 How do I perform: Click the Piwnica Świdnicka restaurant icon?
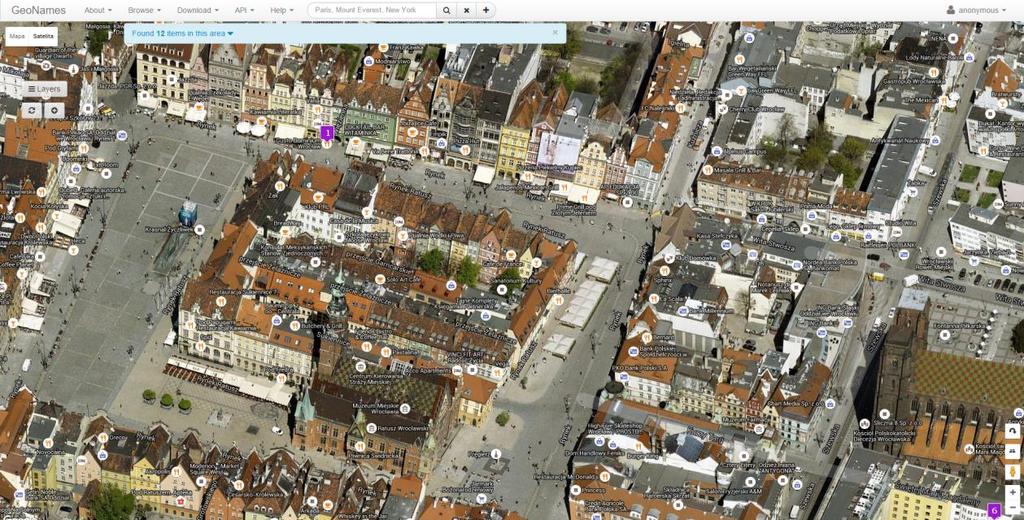[x=359, y=446]
